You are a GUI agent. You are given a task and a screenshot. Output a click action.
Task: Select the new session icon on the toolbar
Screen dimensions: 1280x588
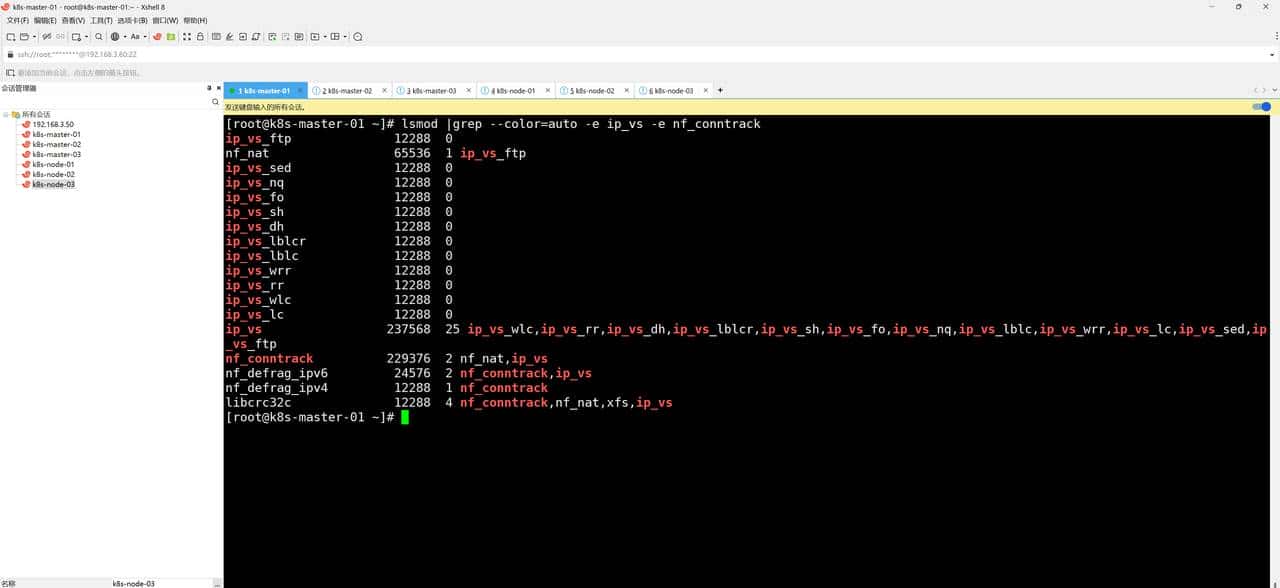pyautogui.click(x=9, y=36)
